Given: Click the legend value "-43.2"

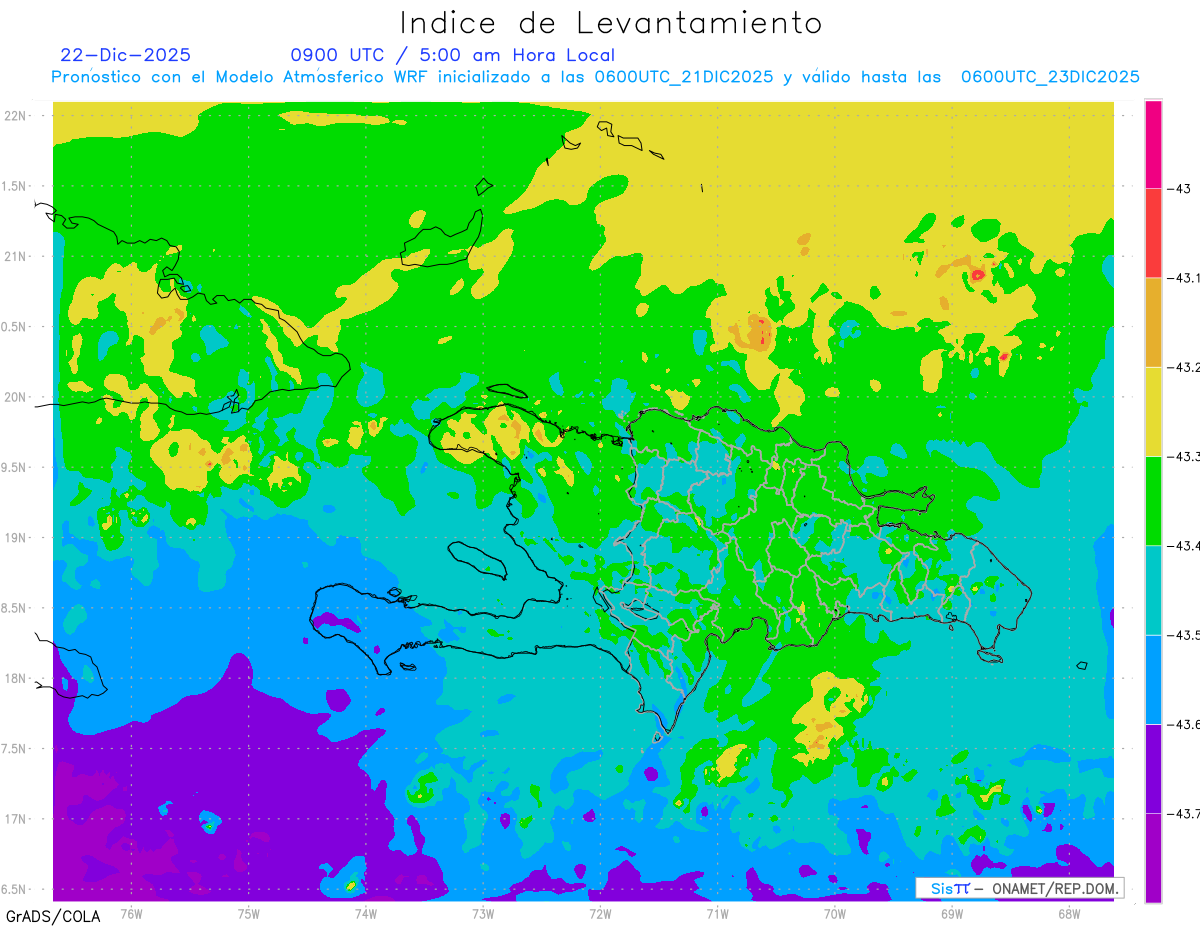Looking at the screenshot, I should (x=1183, y=367).
